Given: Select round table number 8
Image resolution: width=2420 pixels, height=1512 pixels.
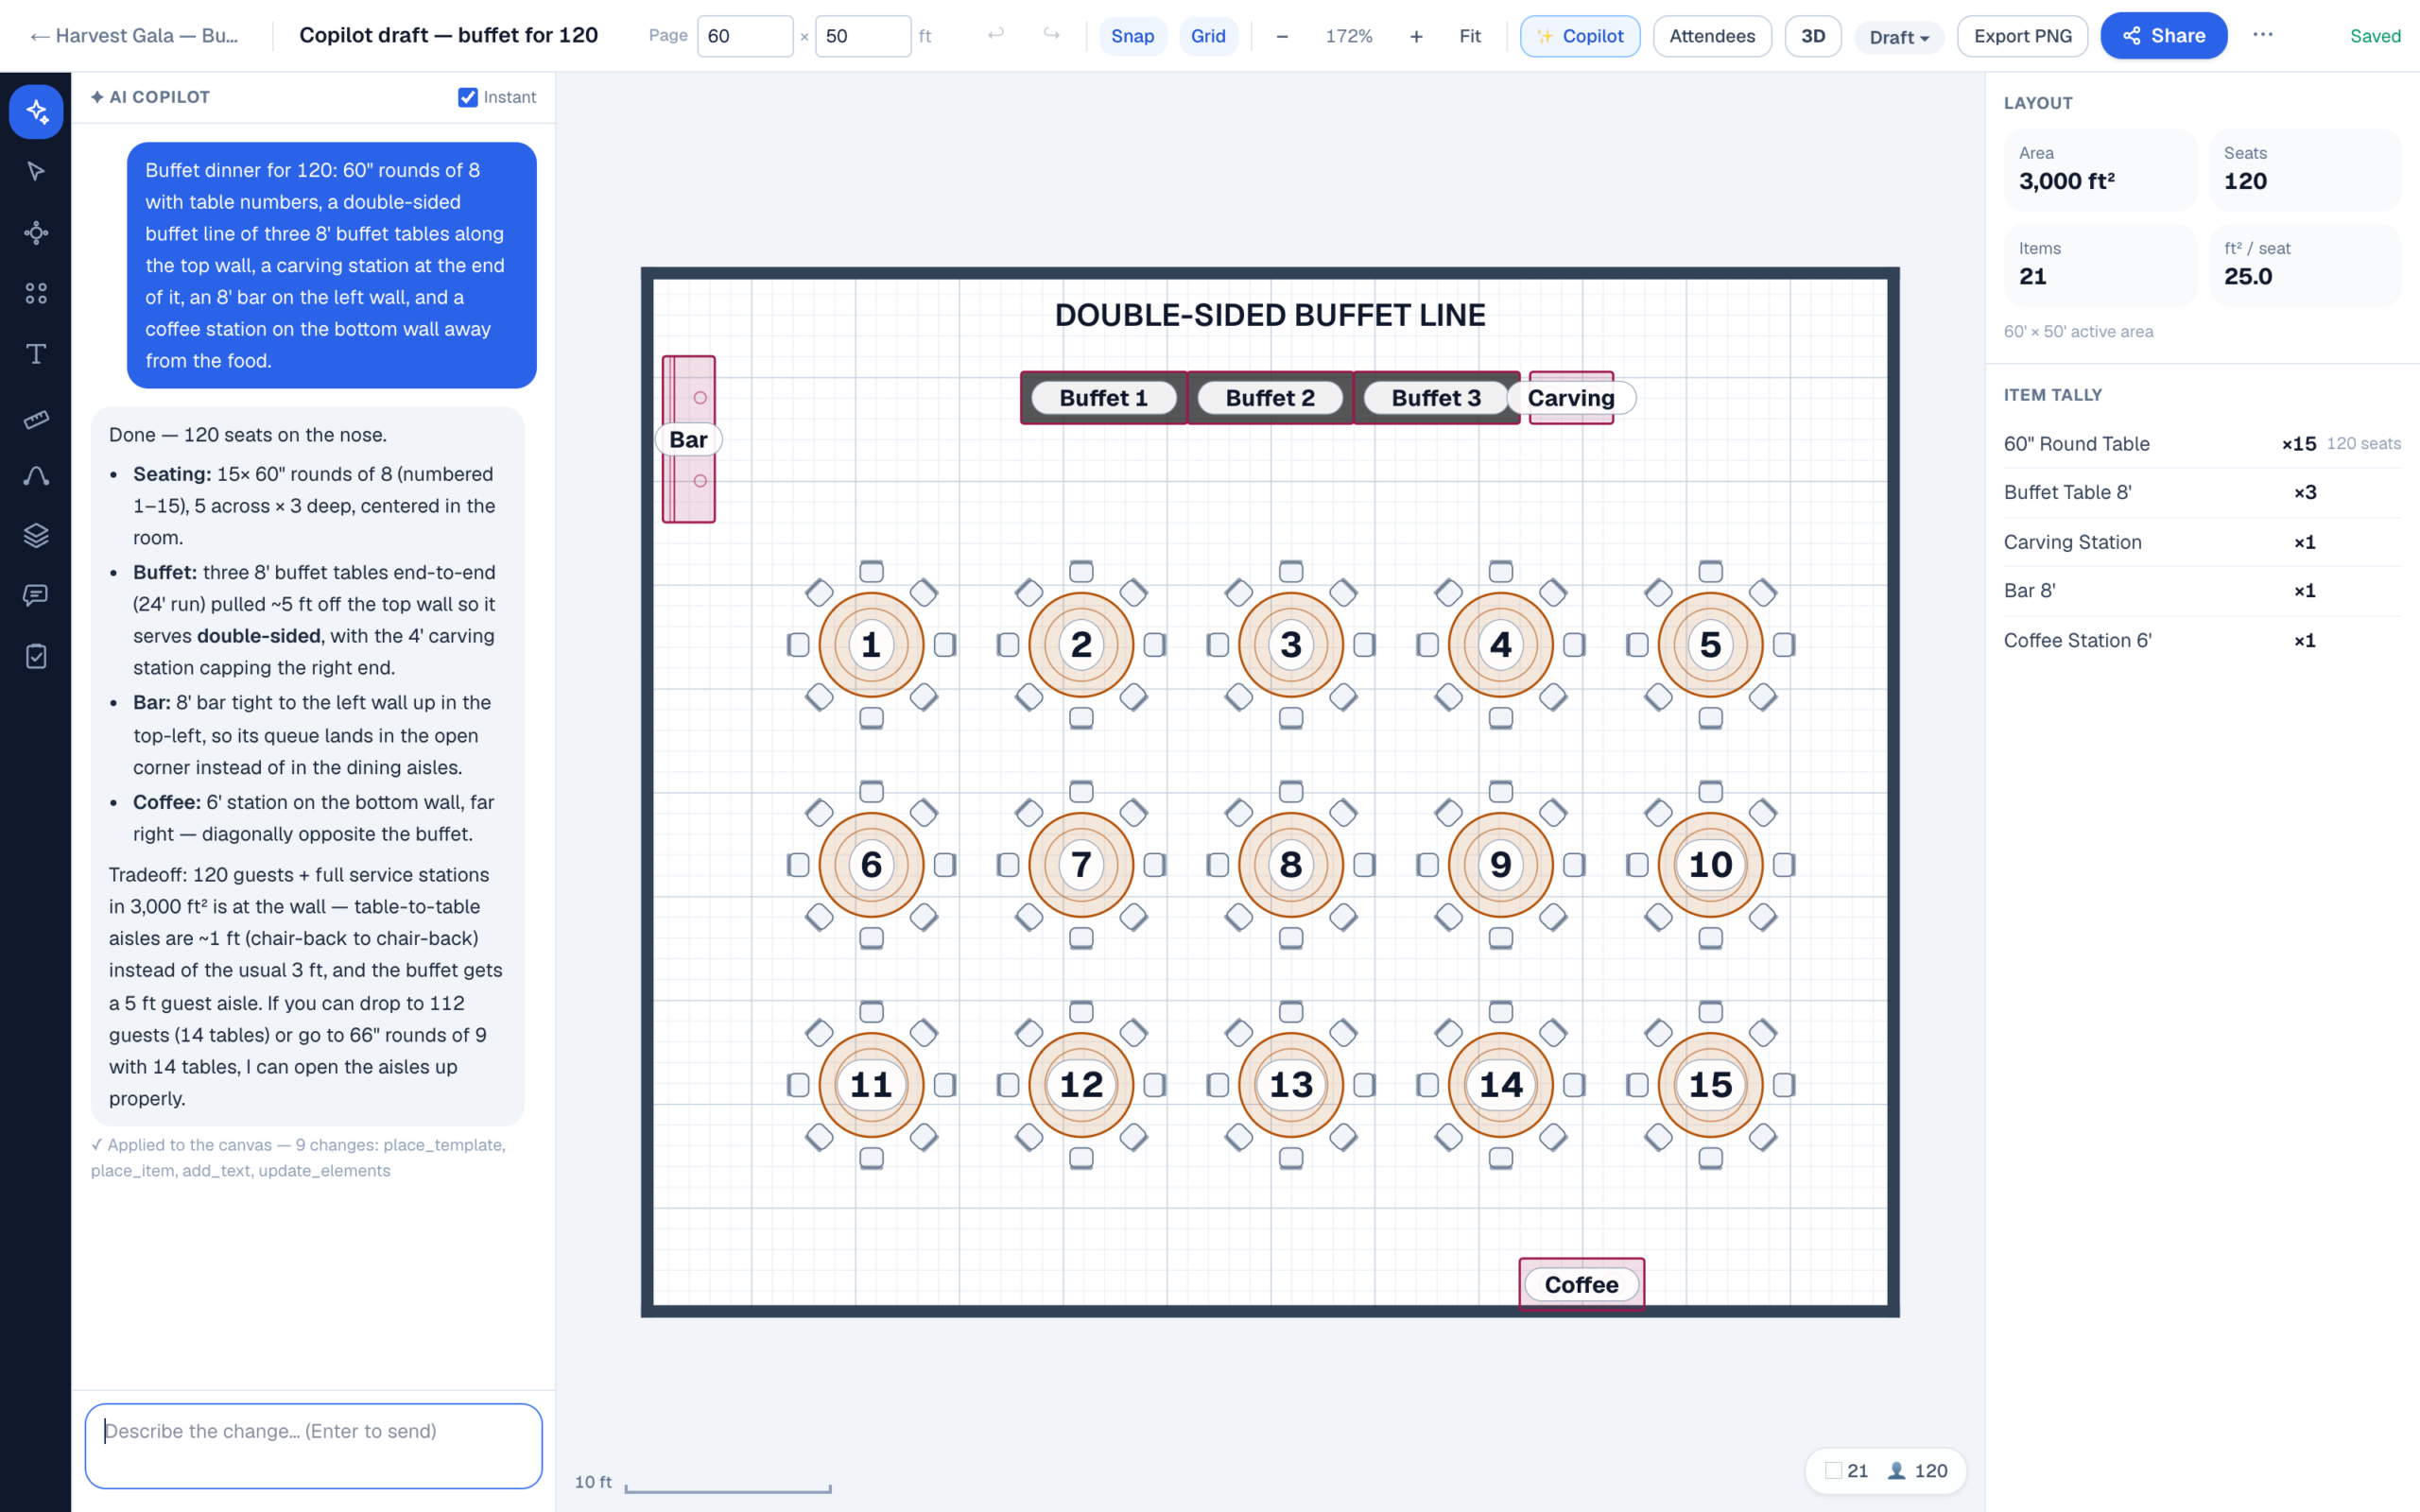Looking at the screenshot, I should [1290, 864].
